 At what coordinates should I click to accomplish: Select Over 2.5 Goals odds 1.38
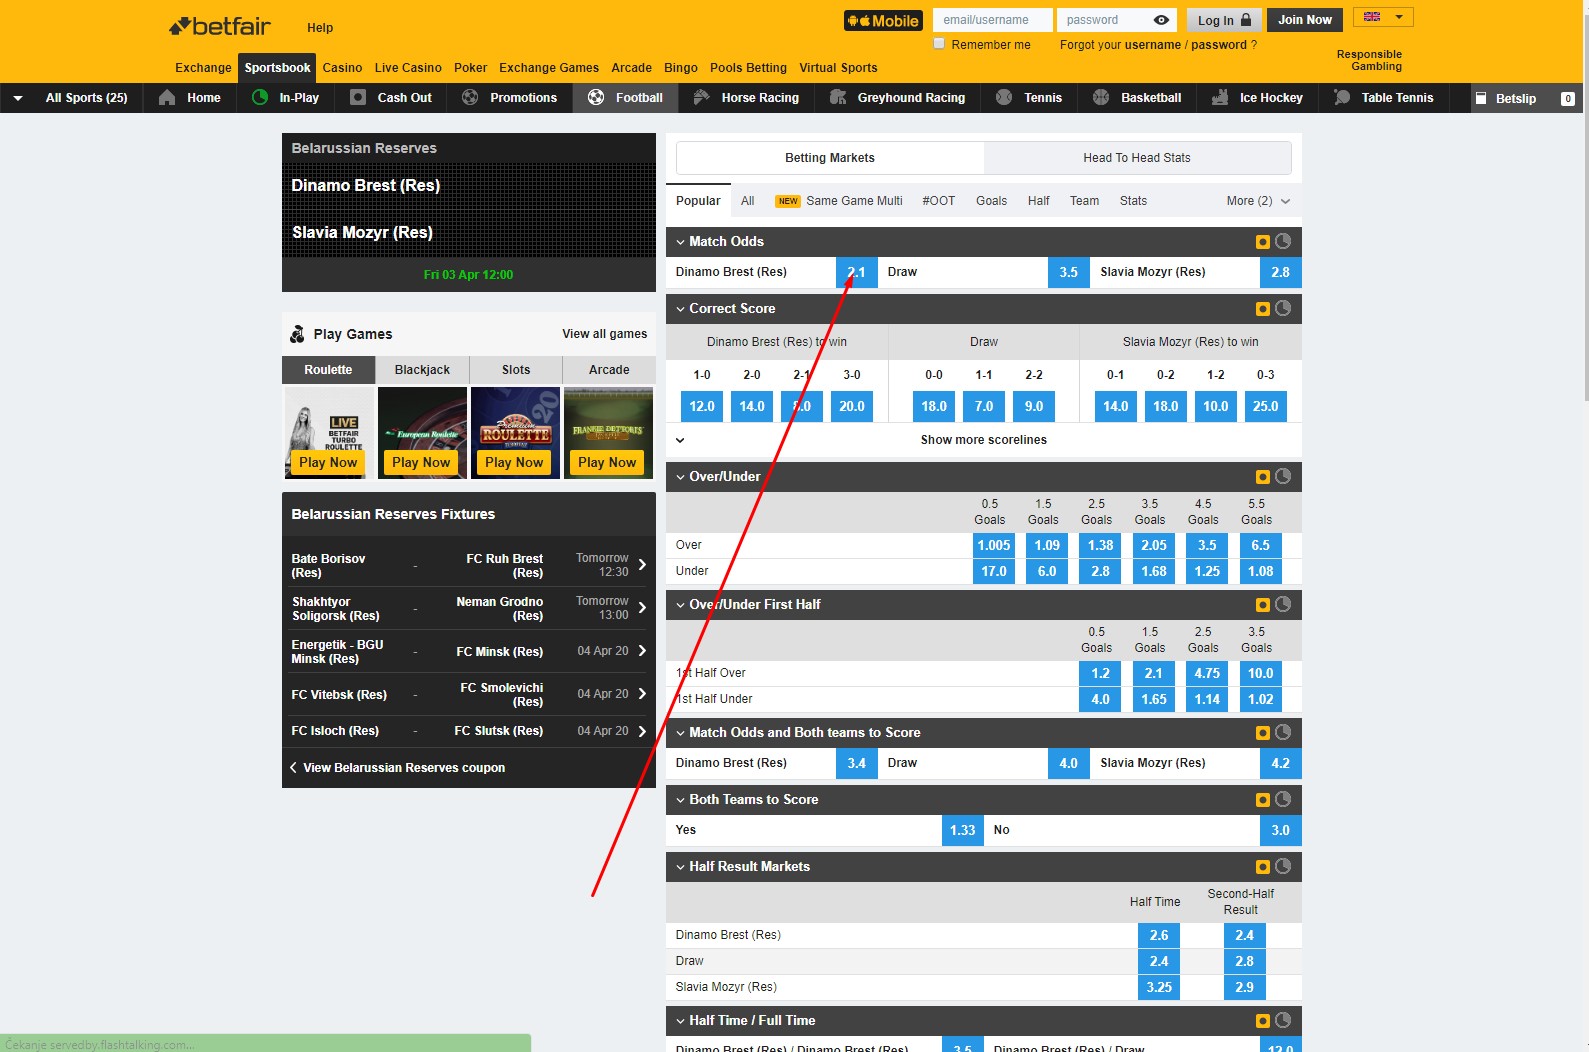pos(1100,545)
